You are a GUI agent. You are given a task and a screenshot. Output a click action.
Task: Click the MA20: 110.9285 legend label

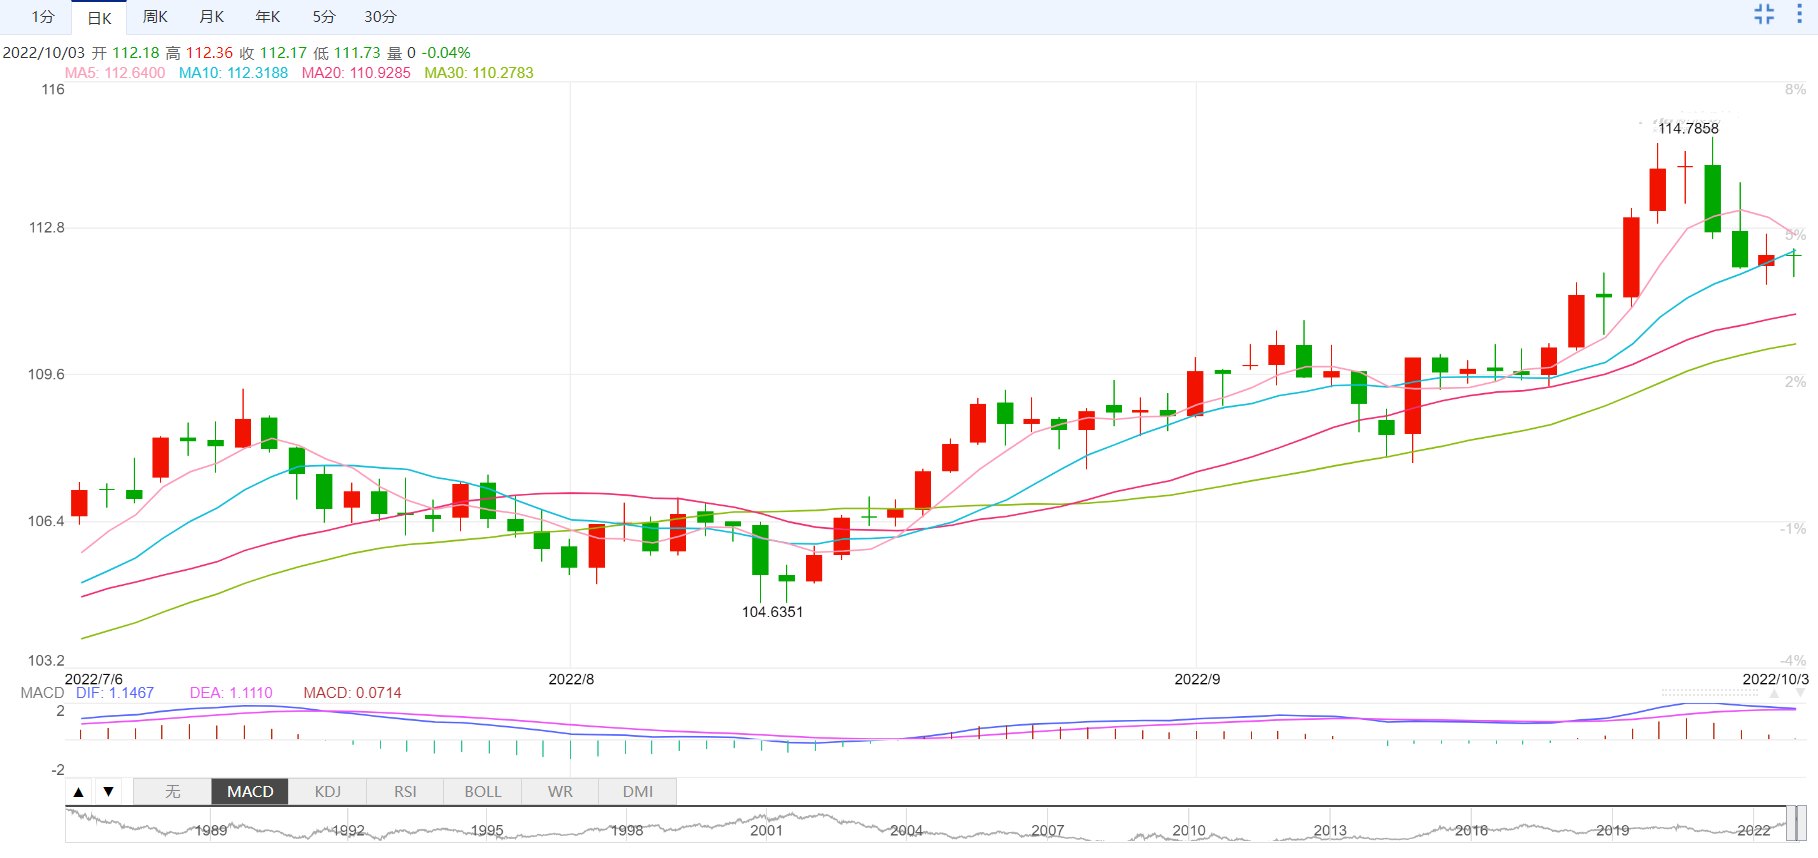pyautogui.click(x=356, y=73)
